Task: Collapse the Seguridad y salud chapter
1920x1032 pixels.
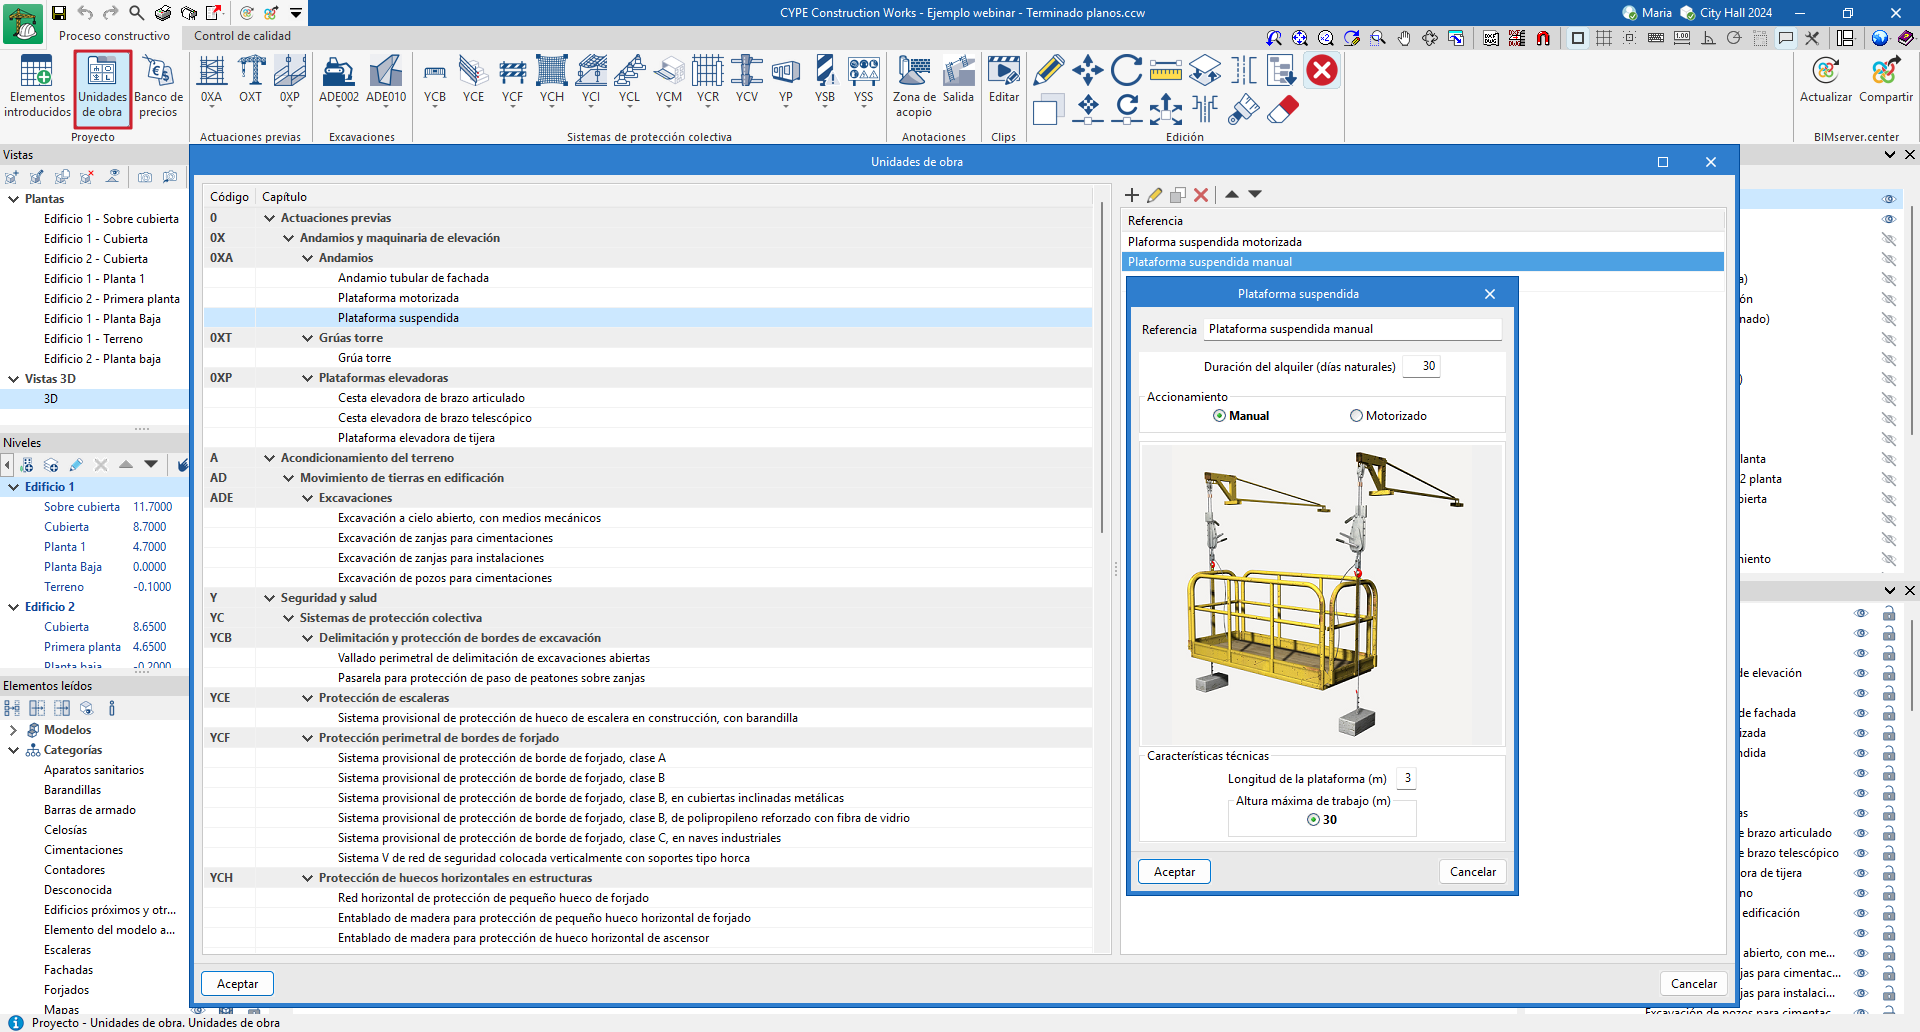Action: (x=269, y=598)
